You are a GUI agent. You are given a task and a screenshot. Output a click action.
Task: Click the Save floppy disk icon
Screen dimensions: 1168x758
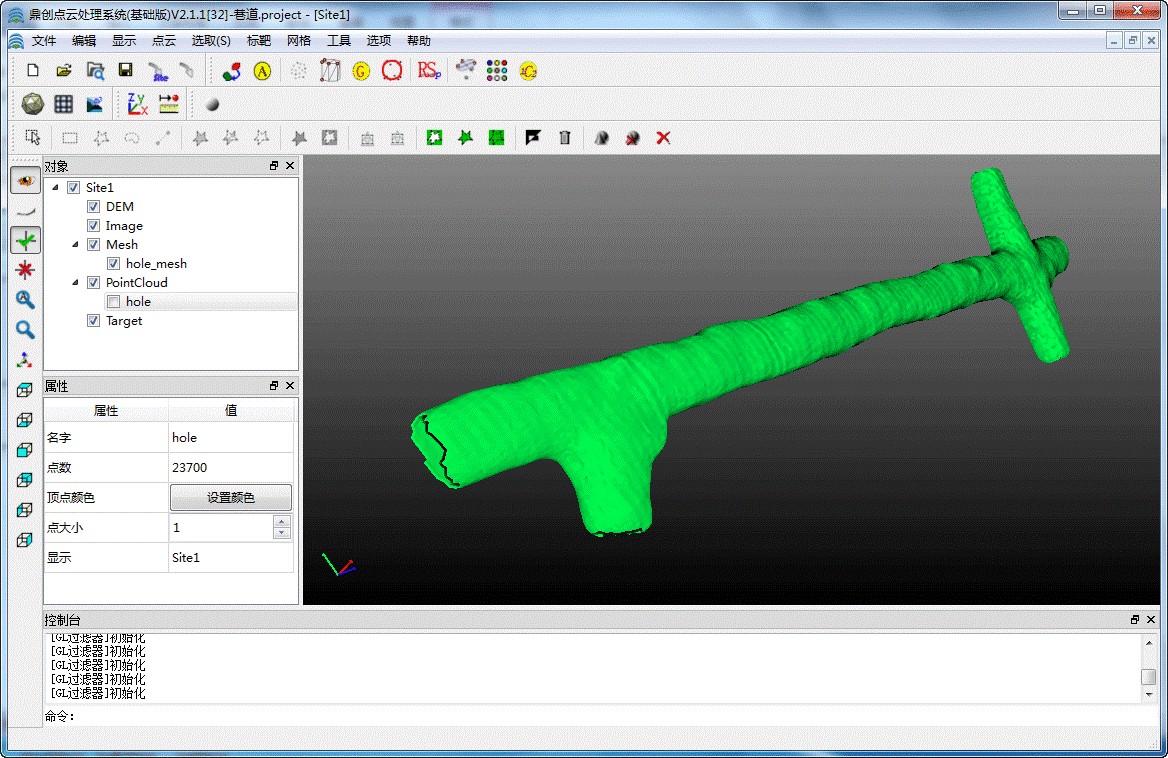coord(125,70)
